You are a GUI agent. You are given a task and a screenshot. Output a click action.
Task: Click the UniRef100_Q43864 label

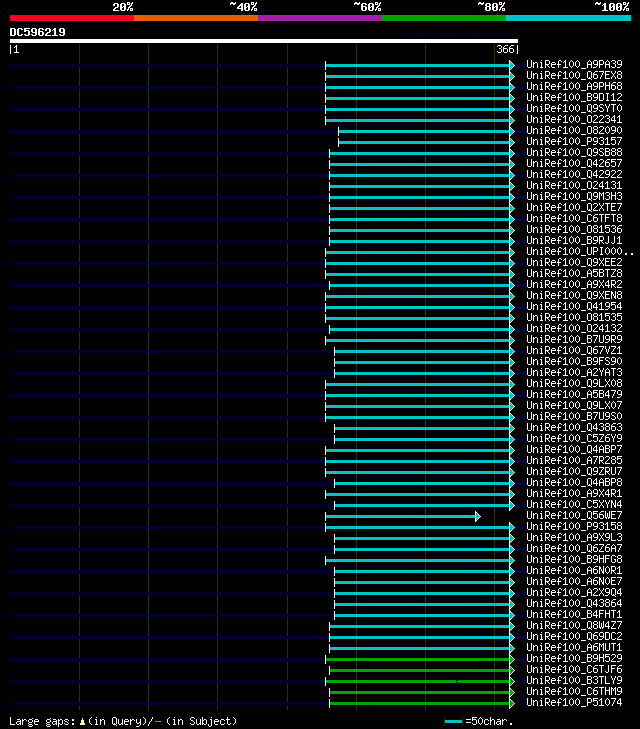coord(574,603)
